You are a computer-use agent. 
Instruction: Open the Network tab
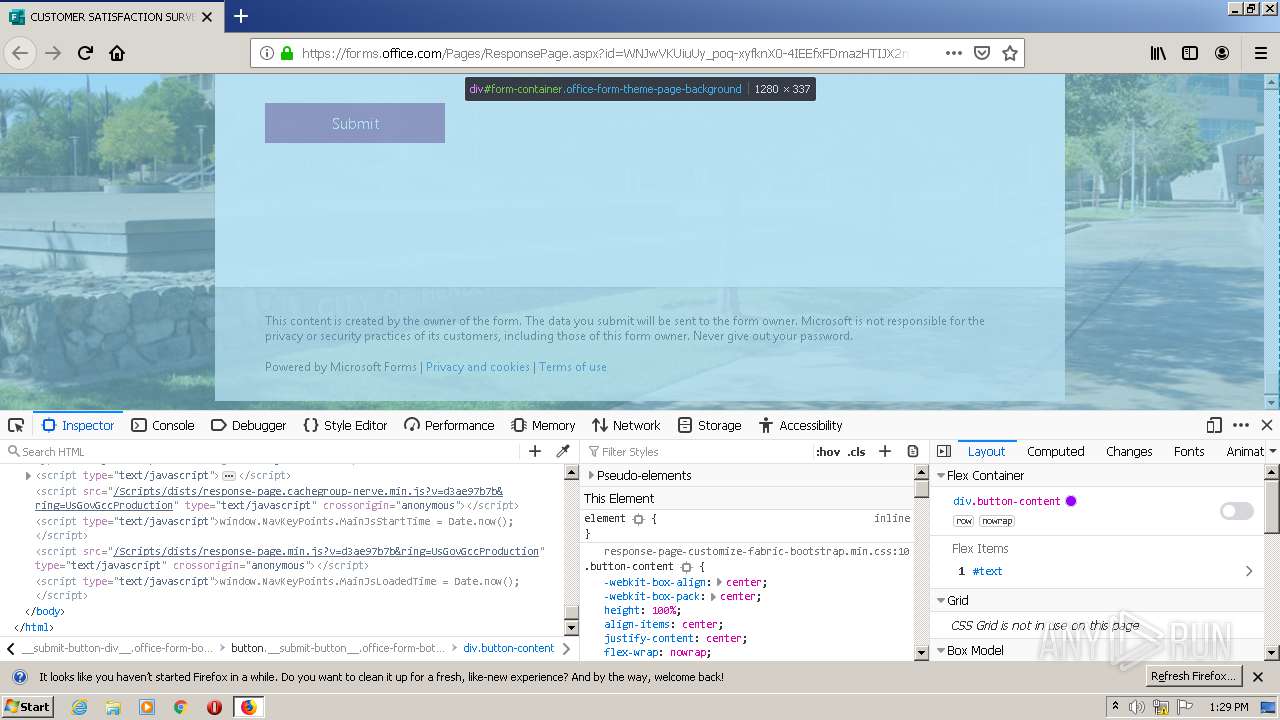pos(626,425)
